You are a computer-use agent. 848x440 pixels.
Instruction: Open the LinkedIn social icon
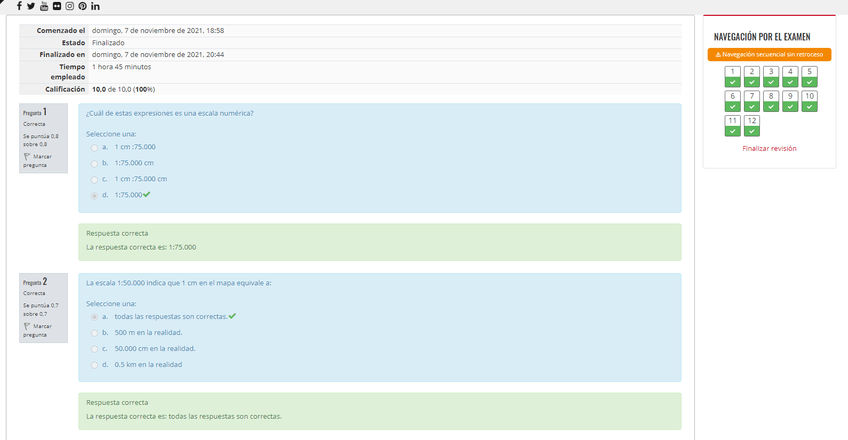point(95,6)
